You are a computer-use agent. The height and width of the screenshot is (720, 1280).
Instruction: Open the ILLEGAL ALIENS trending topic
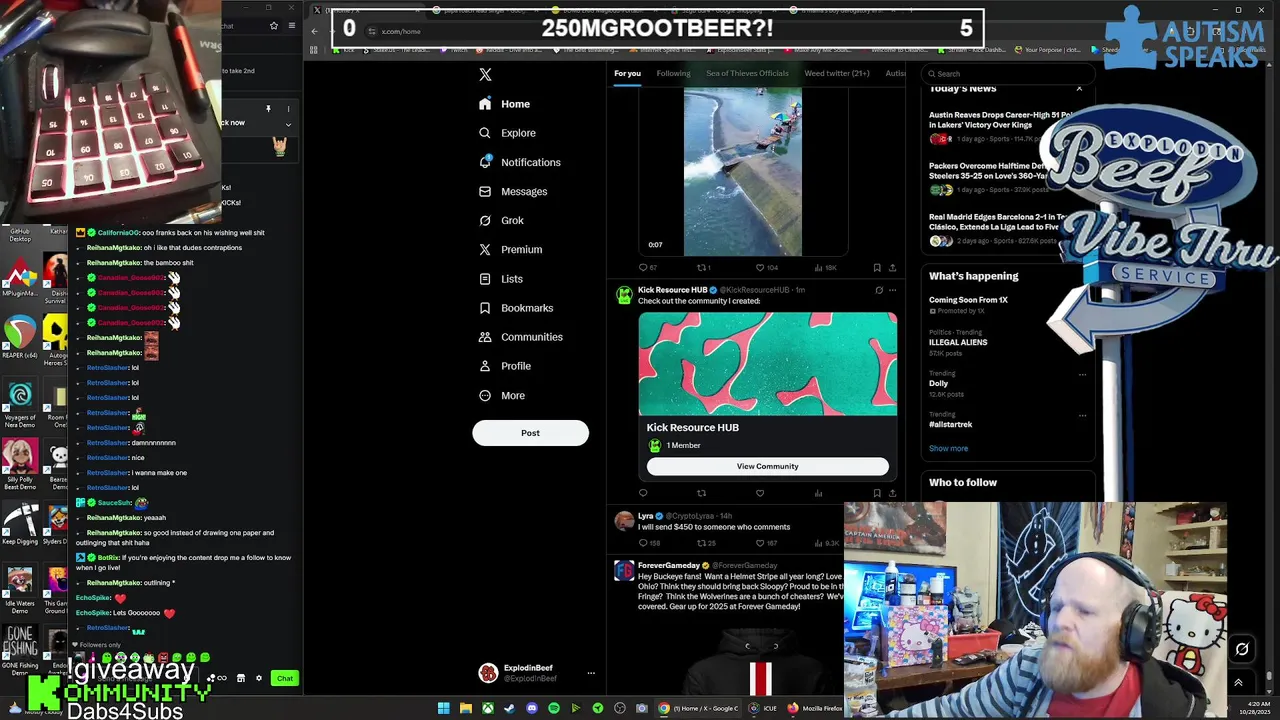pyautogui.click(x=958, y=342)
